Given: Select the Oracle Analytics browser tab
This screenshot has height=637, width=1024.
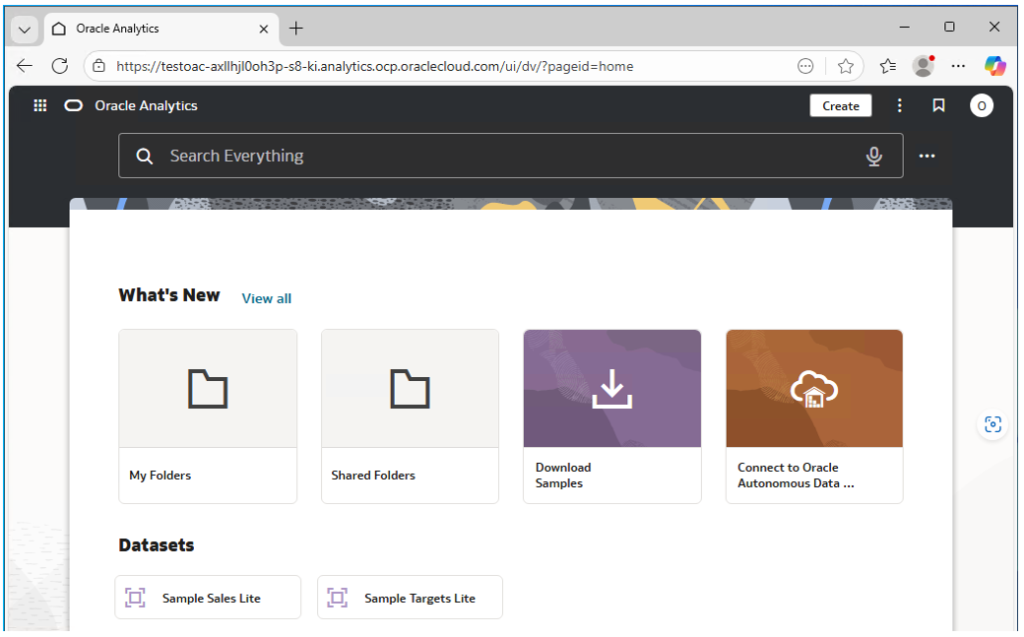Looking at the screenshot, I should point(150,29).
